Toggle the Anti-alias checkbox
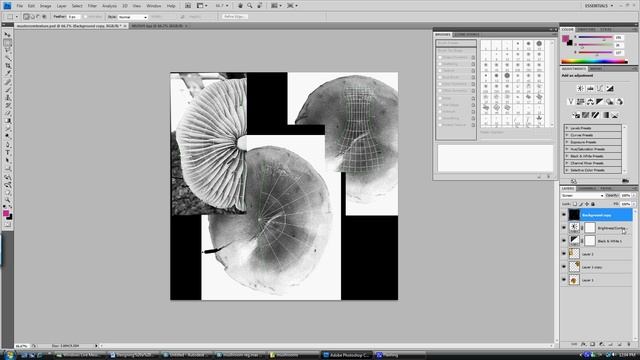This screenshot has height=360, width=640. tap(85, 17)
